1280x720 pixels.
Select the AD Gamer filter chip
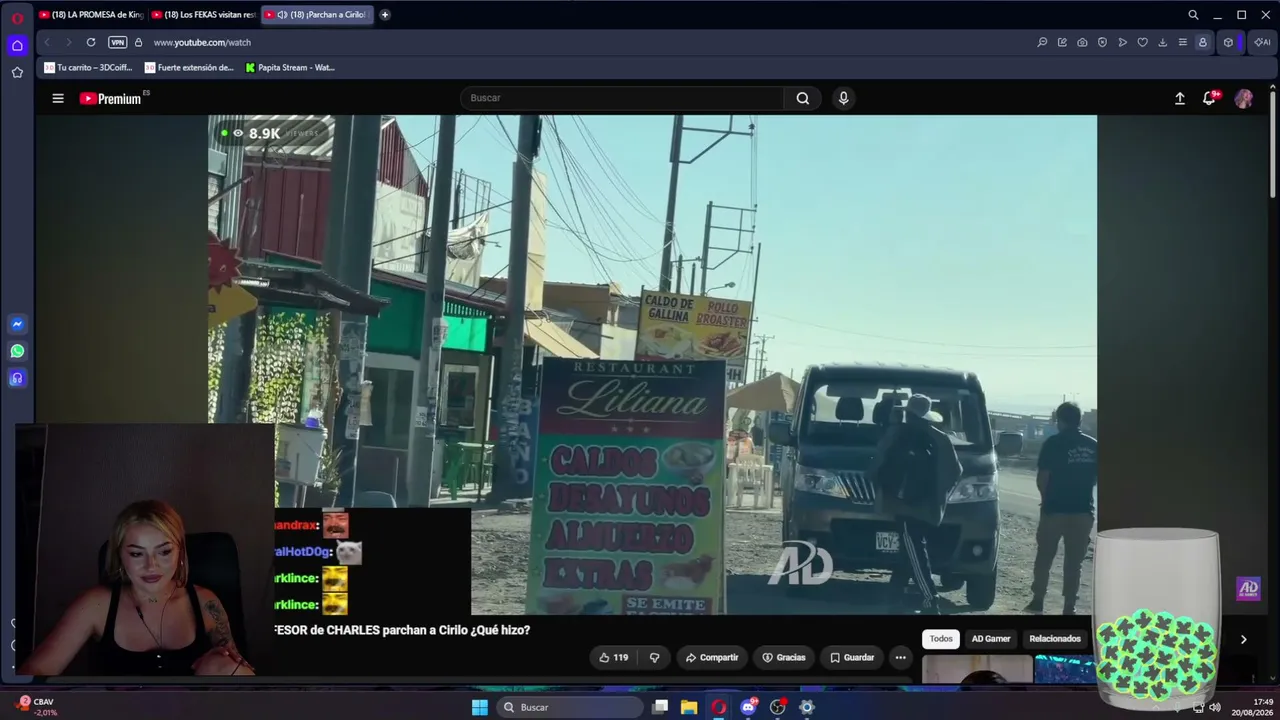[991, 639]
